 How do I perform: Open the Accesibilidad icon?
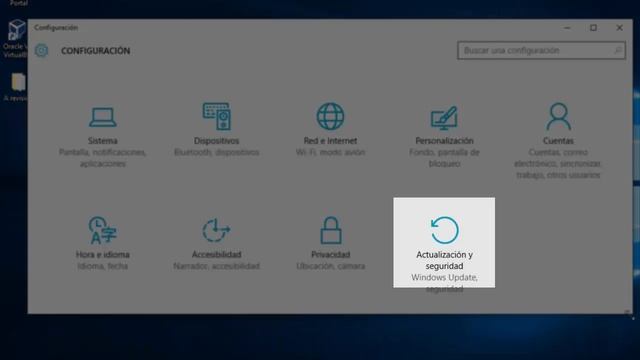(216, 230)
